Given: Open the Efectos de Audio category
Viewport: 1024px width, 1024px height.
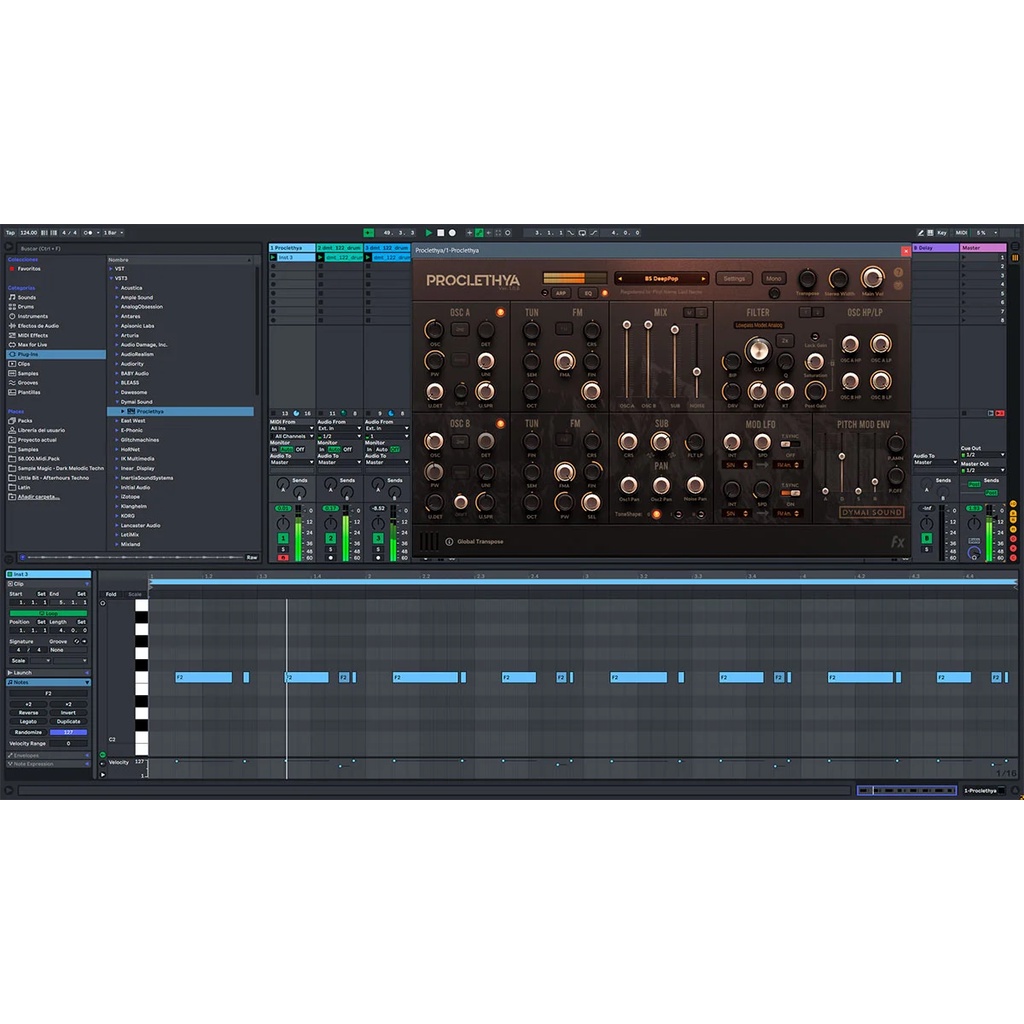Looking at the screenshot, I should tap(38, 325).
